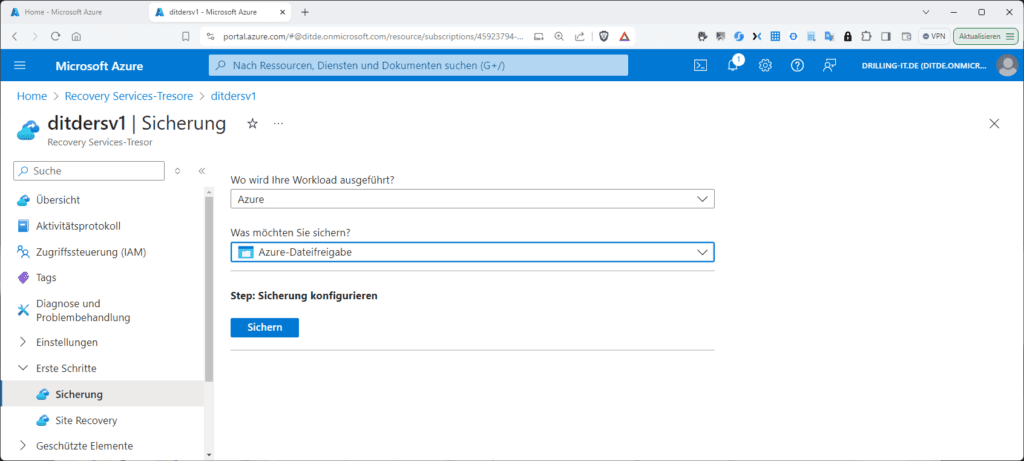The width and height of the screenshot is (1024, 461).
Task: Click the browser reload button
Action: pos(56,37)
